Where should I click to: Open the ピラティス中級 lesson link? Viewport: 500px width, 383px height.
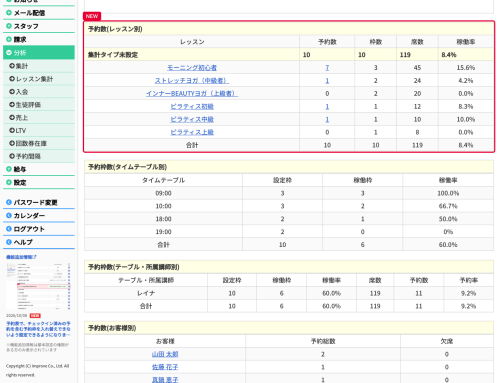click(192, 119)
